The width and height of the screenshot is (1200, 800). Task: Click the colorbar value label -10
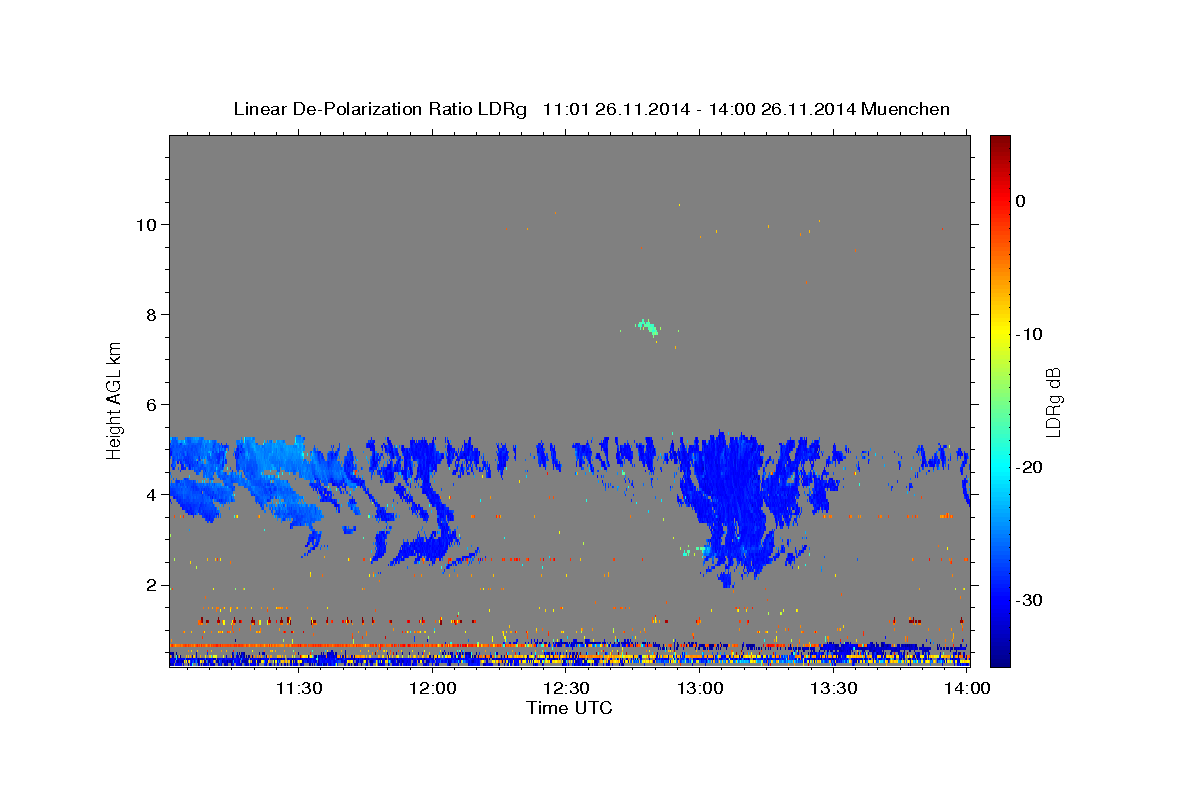[1029, 334]
